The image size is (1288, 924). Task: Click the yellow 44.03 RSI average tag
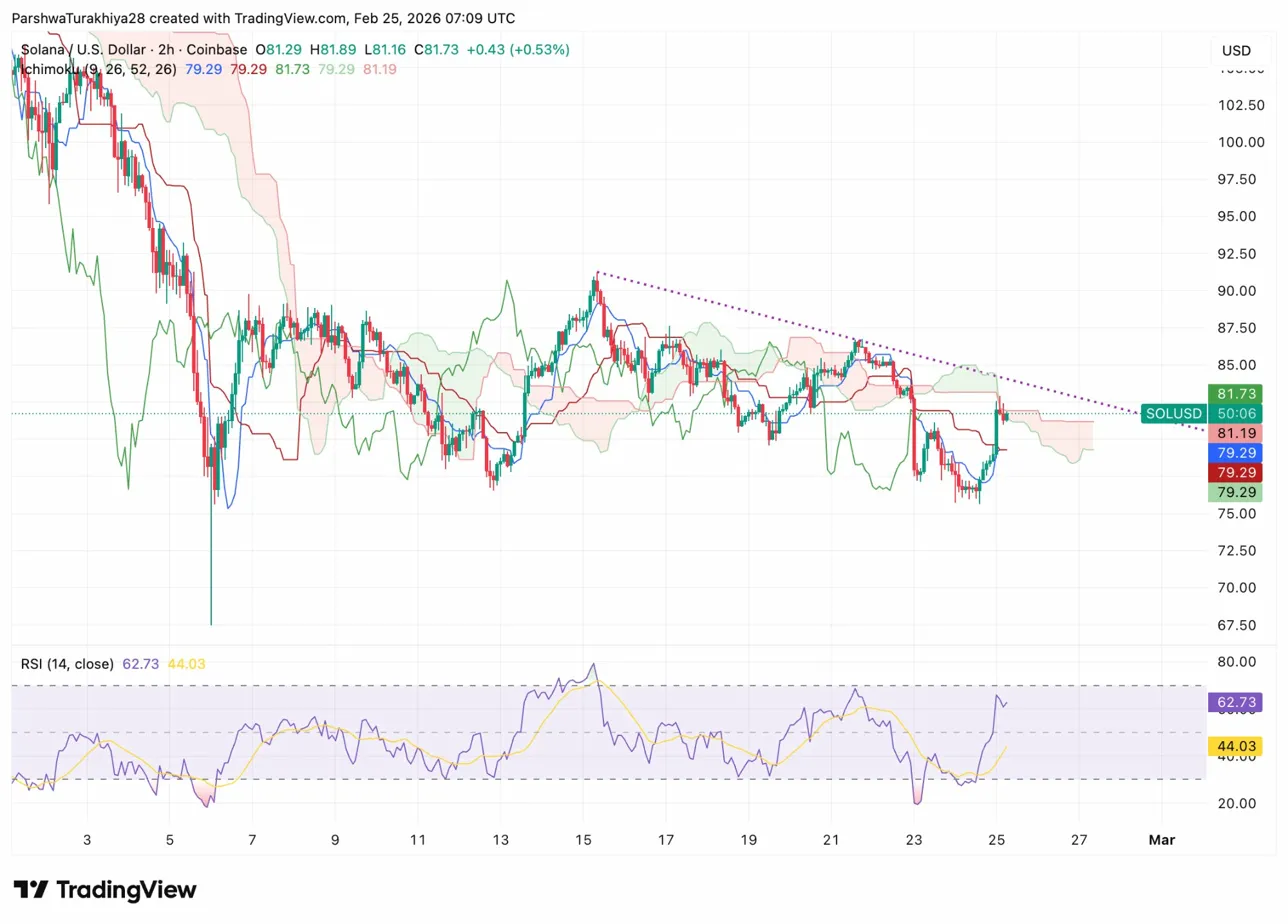1236,746
